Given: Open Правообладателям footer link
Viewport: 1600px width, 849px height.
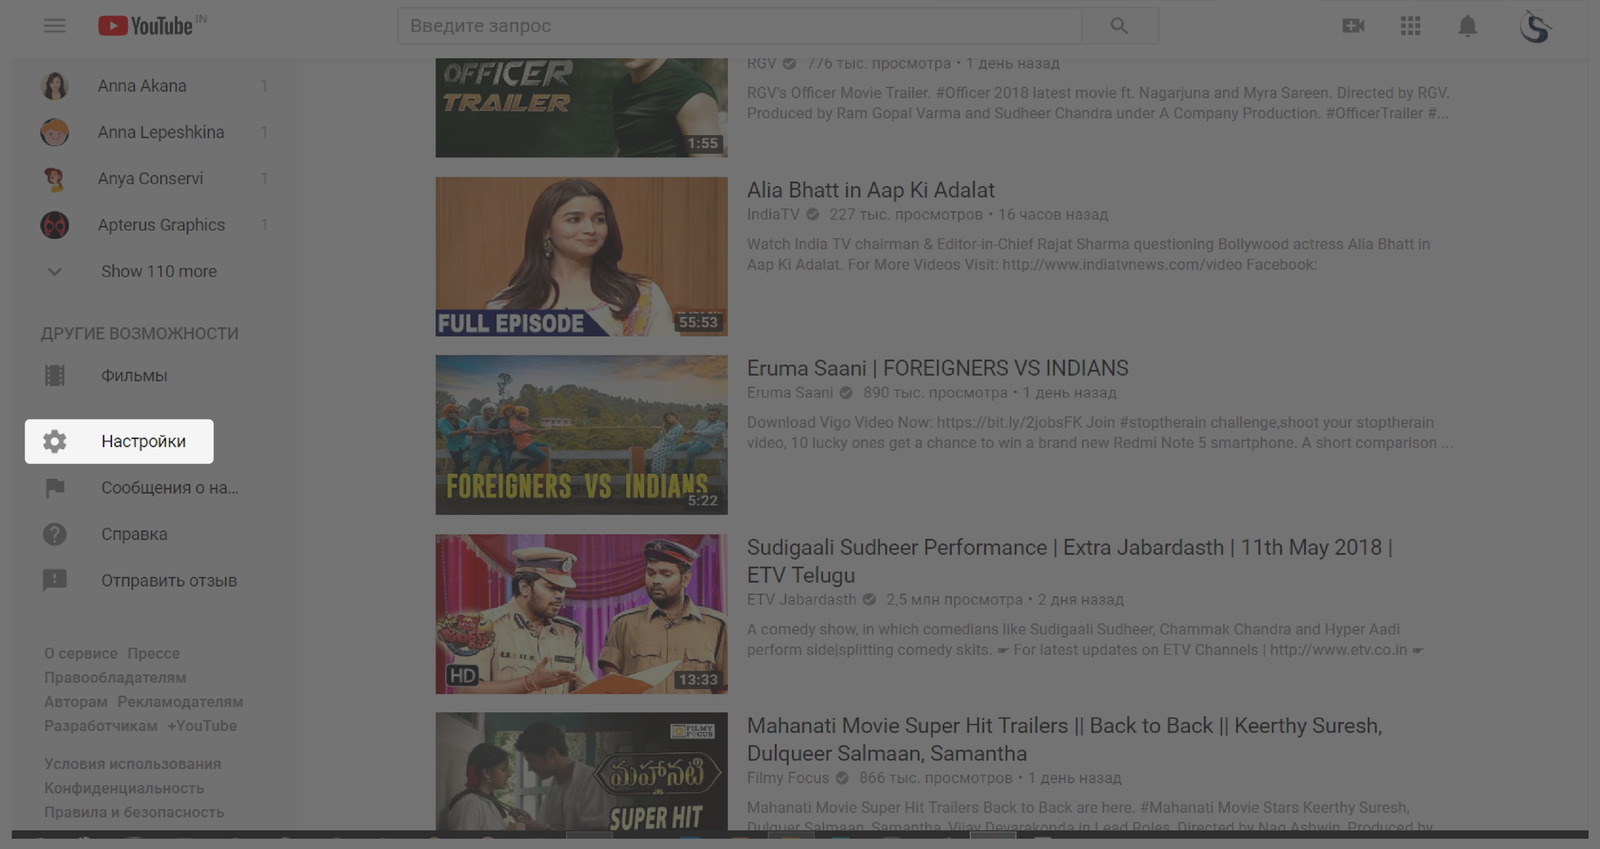Looking at the screenshot, I should click(x=115, y=677).
